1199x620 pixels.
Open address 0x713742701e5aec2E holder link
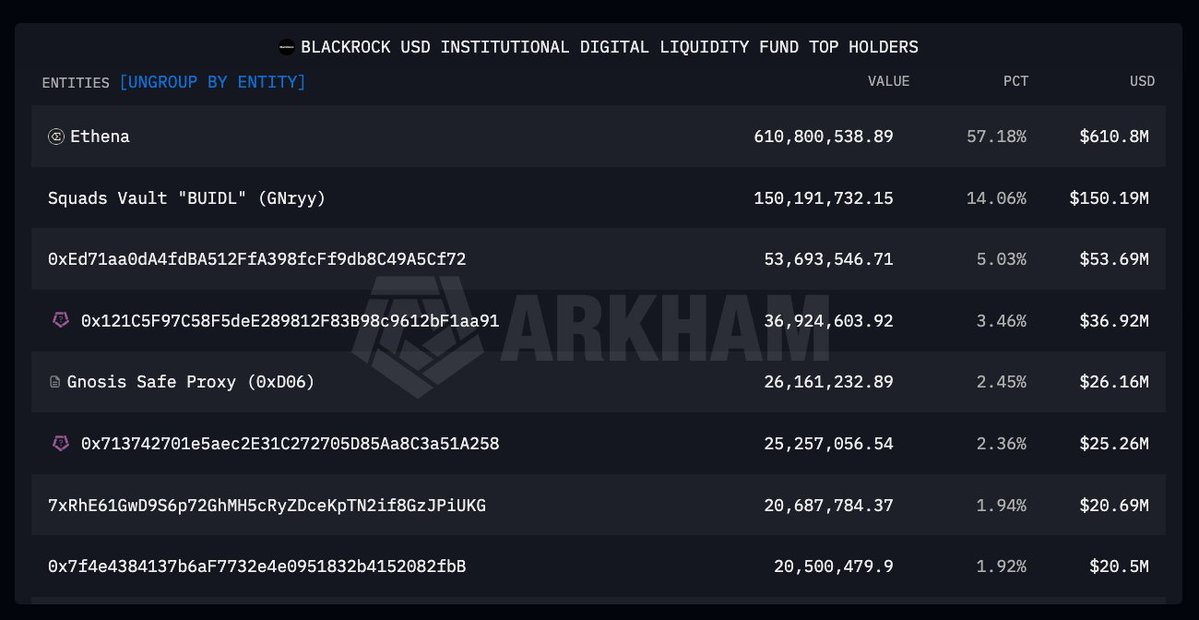pos(289,443)
